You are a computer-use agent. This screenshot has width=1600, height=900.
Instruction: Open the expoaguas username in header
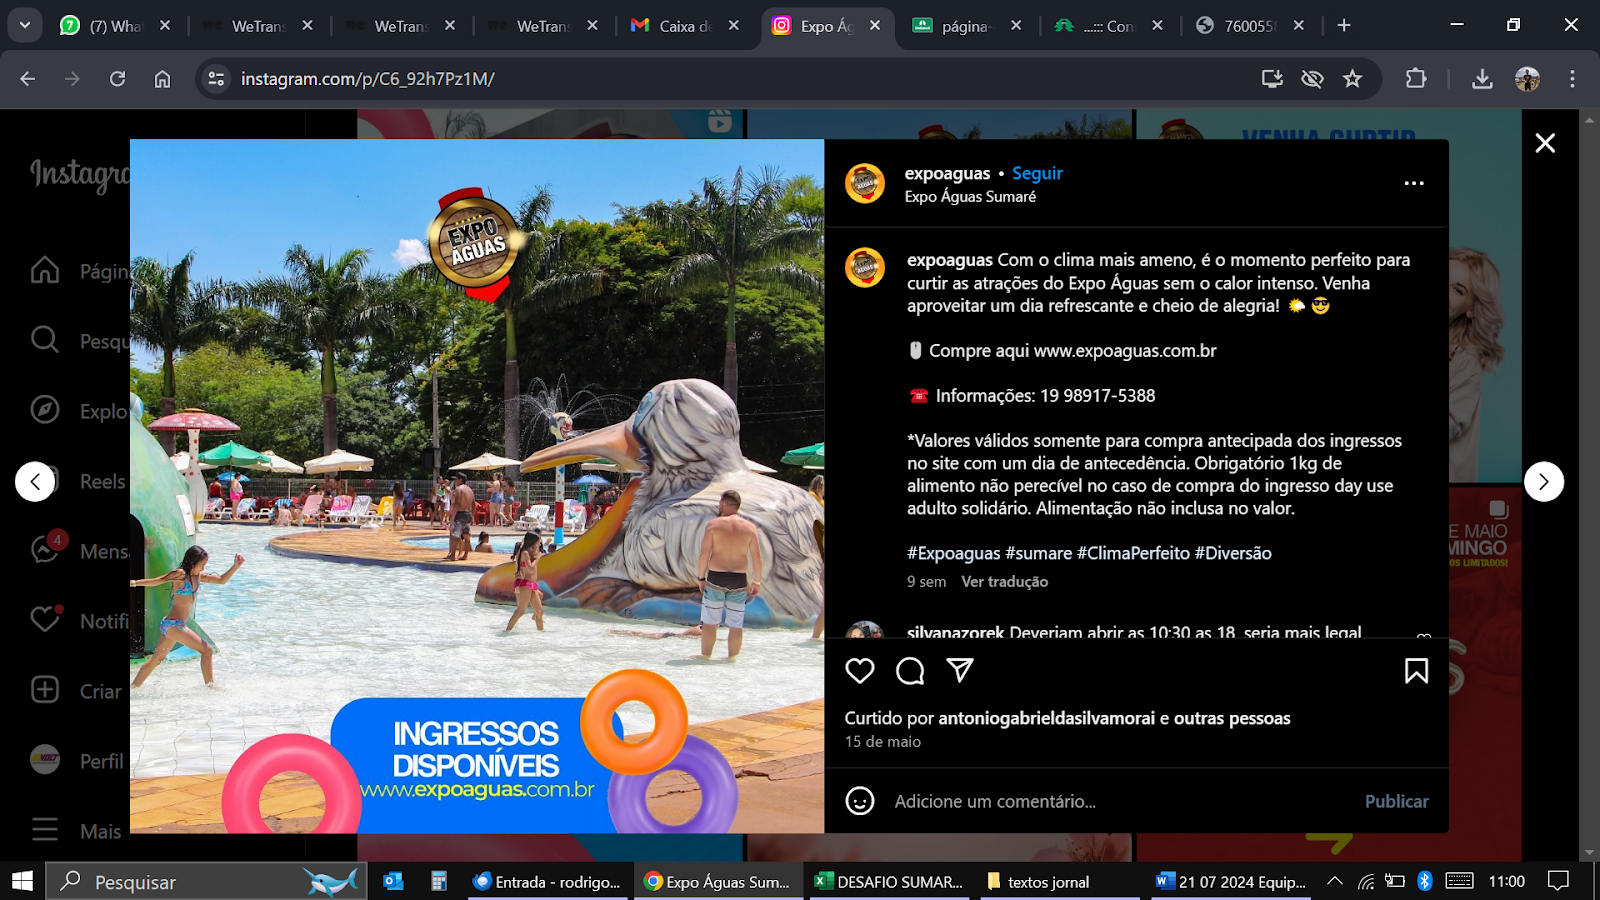coord(947,173)
